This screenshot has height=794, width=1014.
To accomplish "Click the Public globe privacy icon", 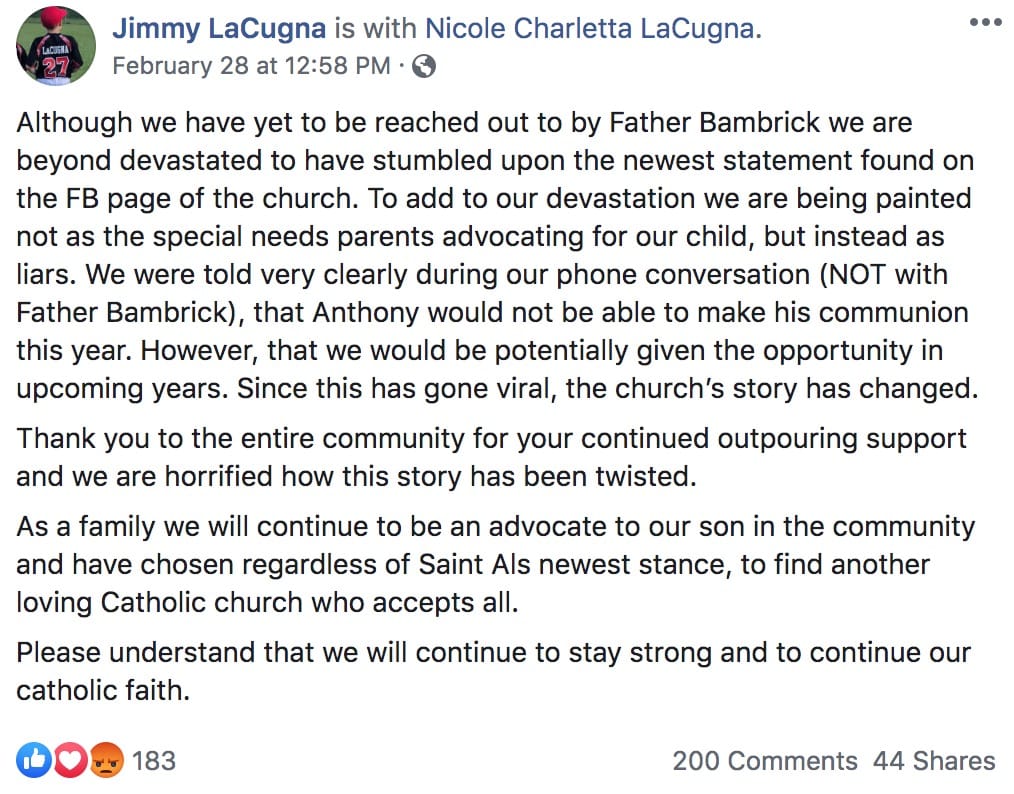I will pos(424,67).
